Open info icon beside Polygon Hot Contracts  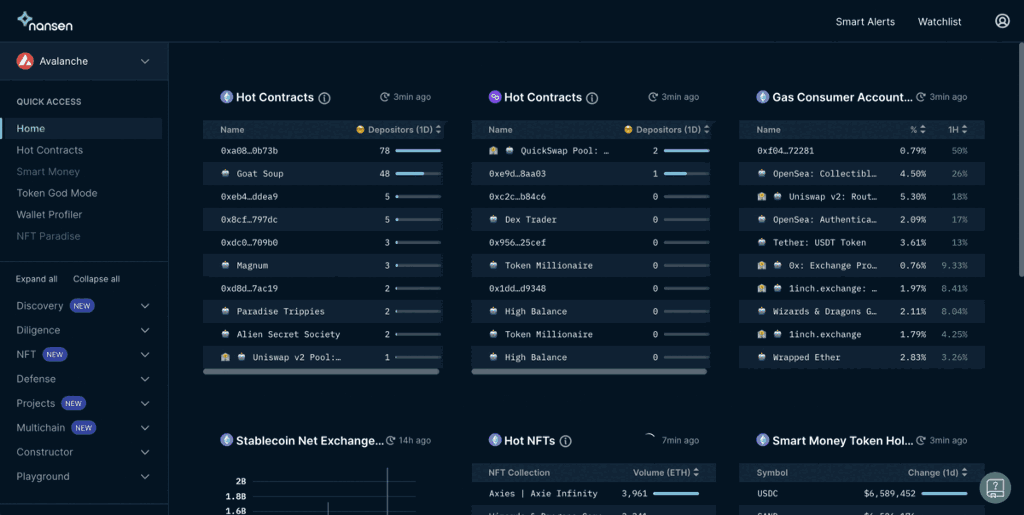592,98
